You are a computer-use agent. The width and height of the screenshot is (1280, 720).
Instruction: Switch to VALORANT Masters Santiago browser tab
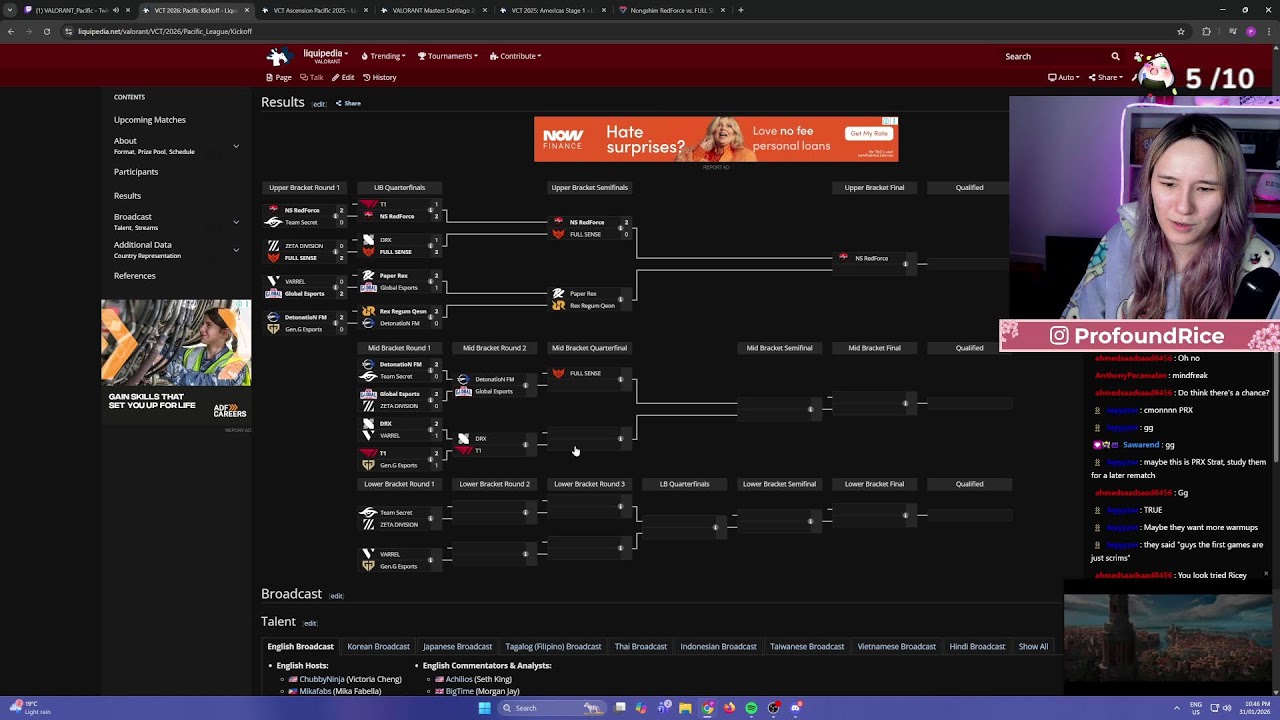(x=434, y=10)
